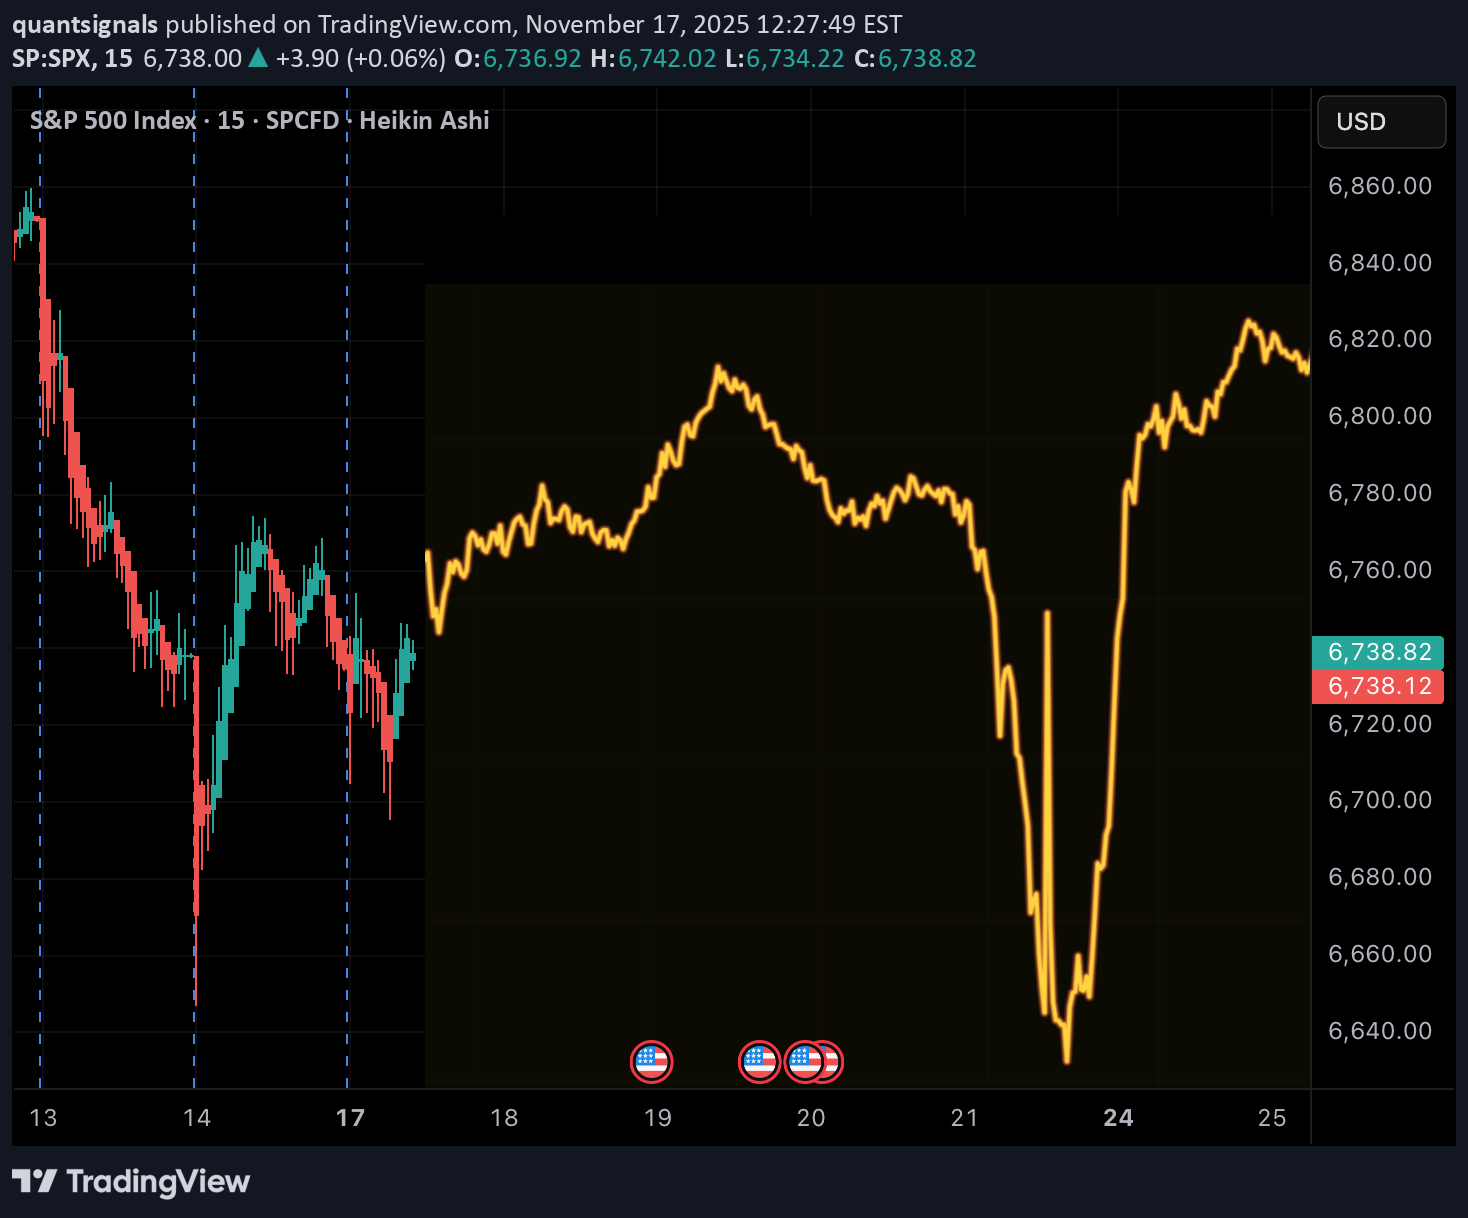Click the US flag event icon below Nov 19
The image size is (1468, 1218).
(x=652, y=1062)
